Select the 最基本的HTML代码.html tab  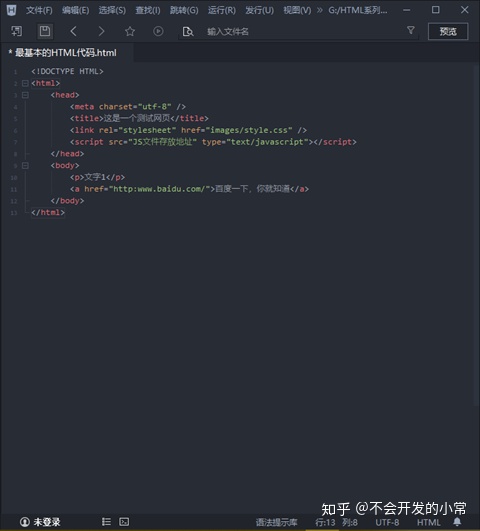click(66, 53)
